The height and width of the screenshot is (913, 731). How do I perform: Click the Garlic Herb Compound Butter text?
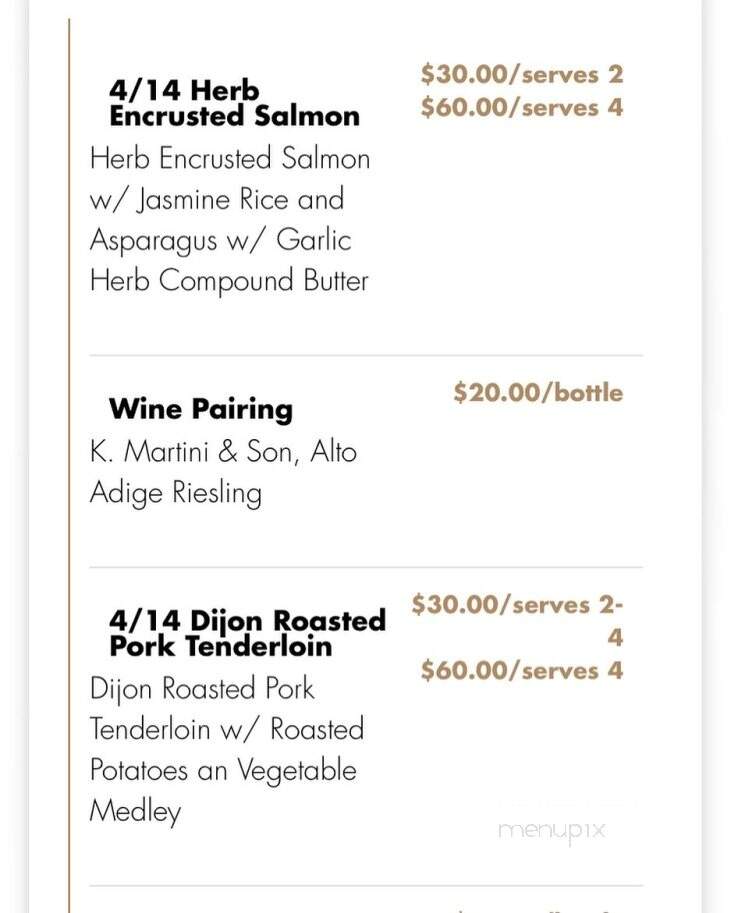(x=229, y=260)
